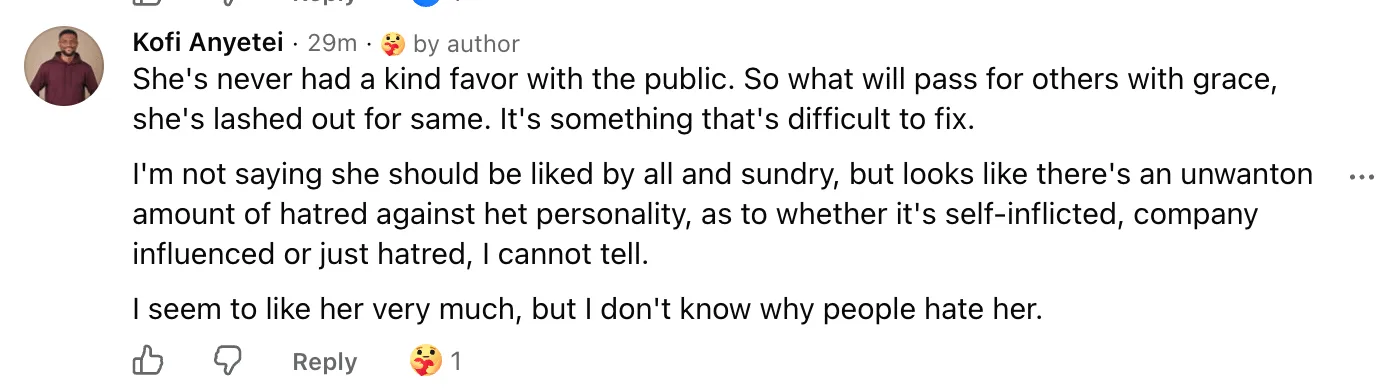Open Kofi Anyetei's profile via name link
Viewport: 1395px width, 388px height.
pyautogui.click(x=211, y=43)
